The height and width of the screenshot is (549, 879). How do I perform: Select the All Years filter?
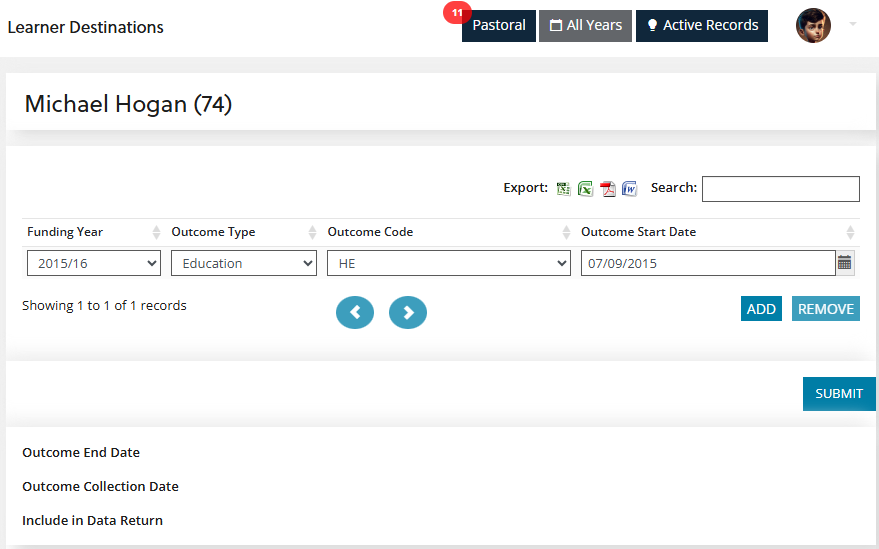point(585,26)
